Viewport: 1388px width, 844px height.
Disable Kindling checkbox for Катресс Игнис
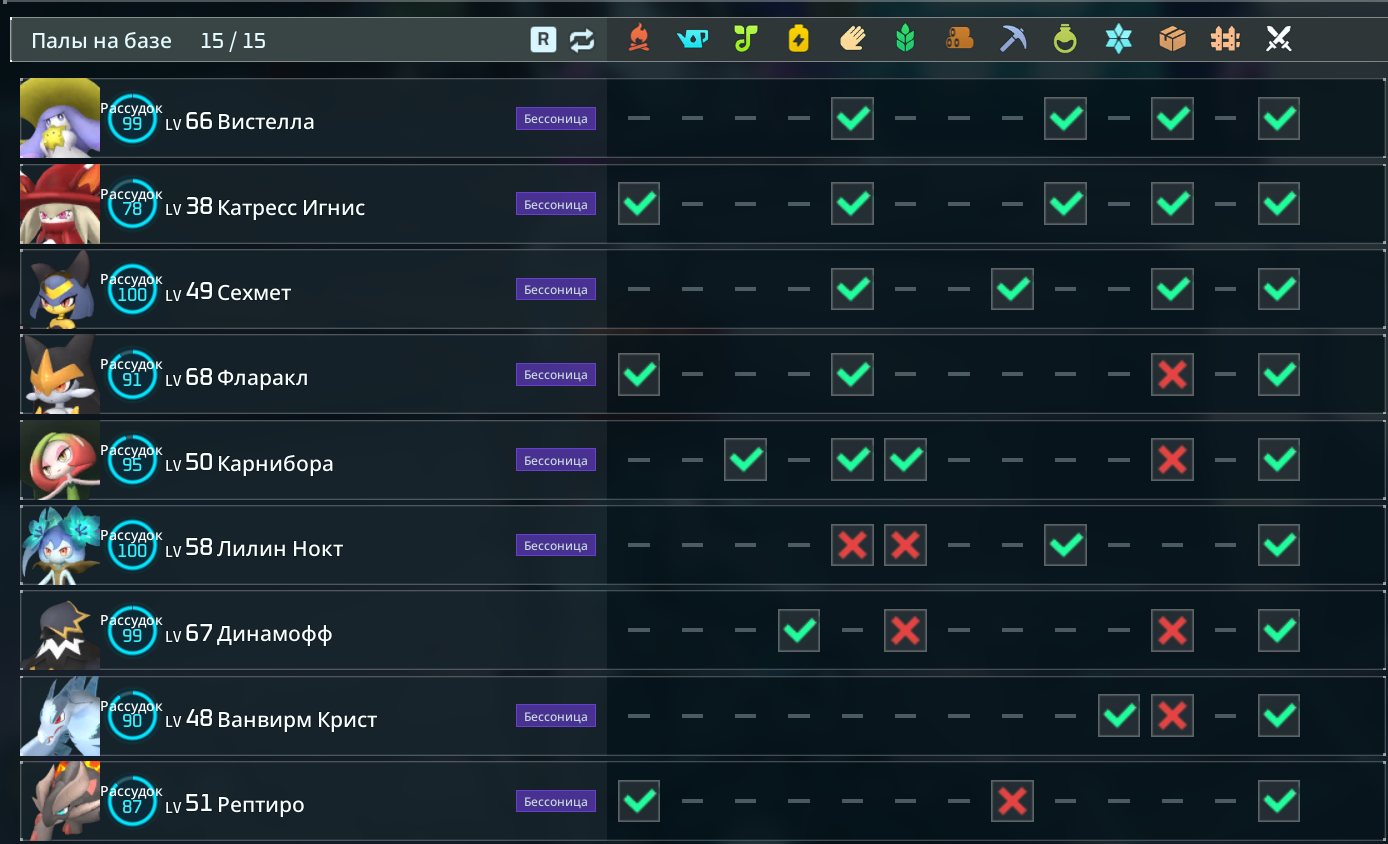pos(639,204)
